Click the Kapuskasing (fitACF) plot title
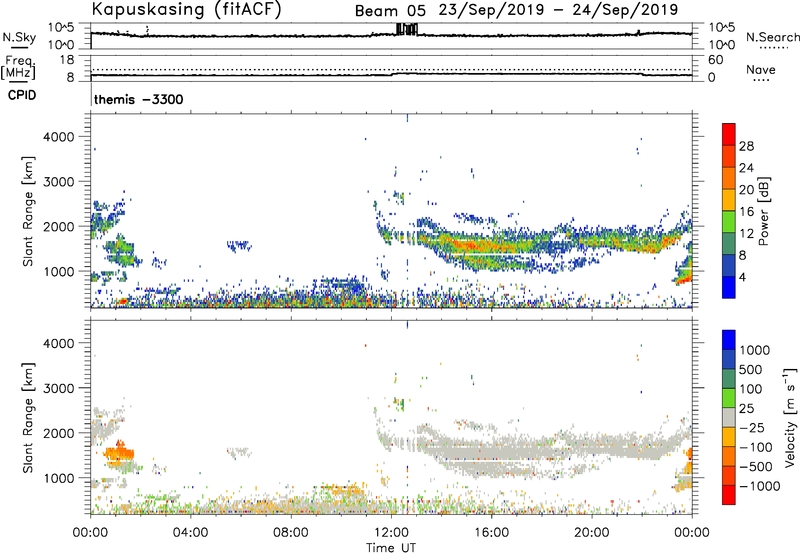The width and height of the screenshot is (800, 554). [x=187, y=9]
